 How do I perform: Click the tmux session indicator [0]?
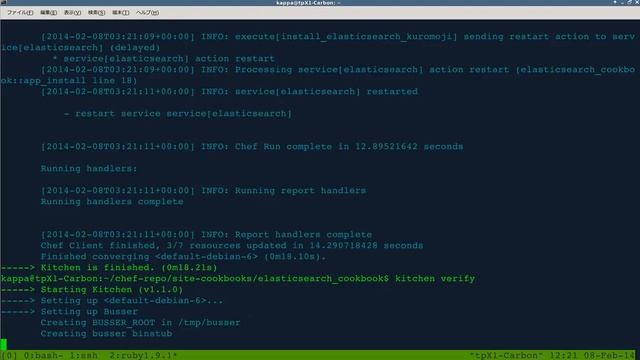[9, 355]
